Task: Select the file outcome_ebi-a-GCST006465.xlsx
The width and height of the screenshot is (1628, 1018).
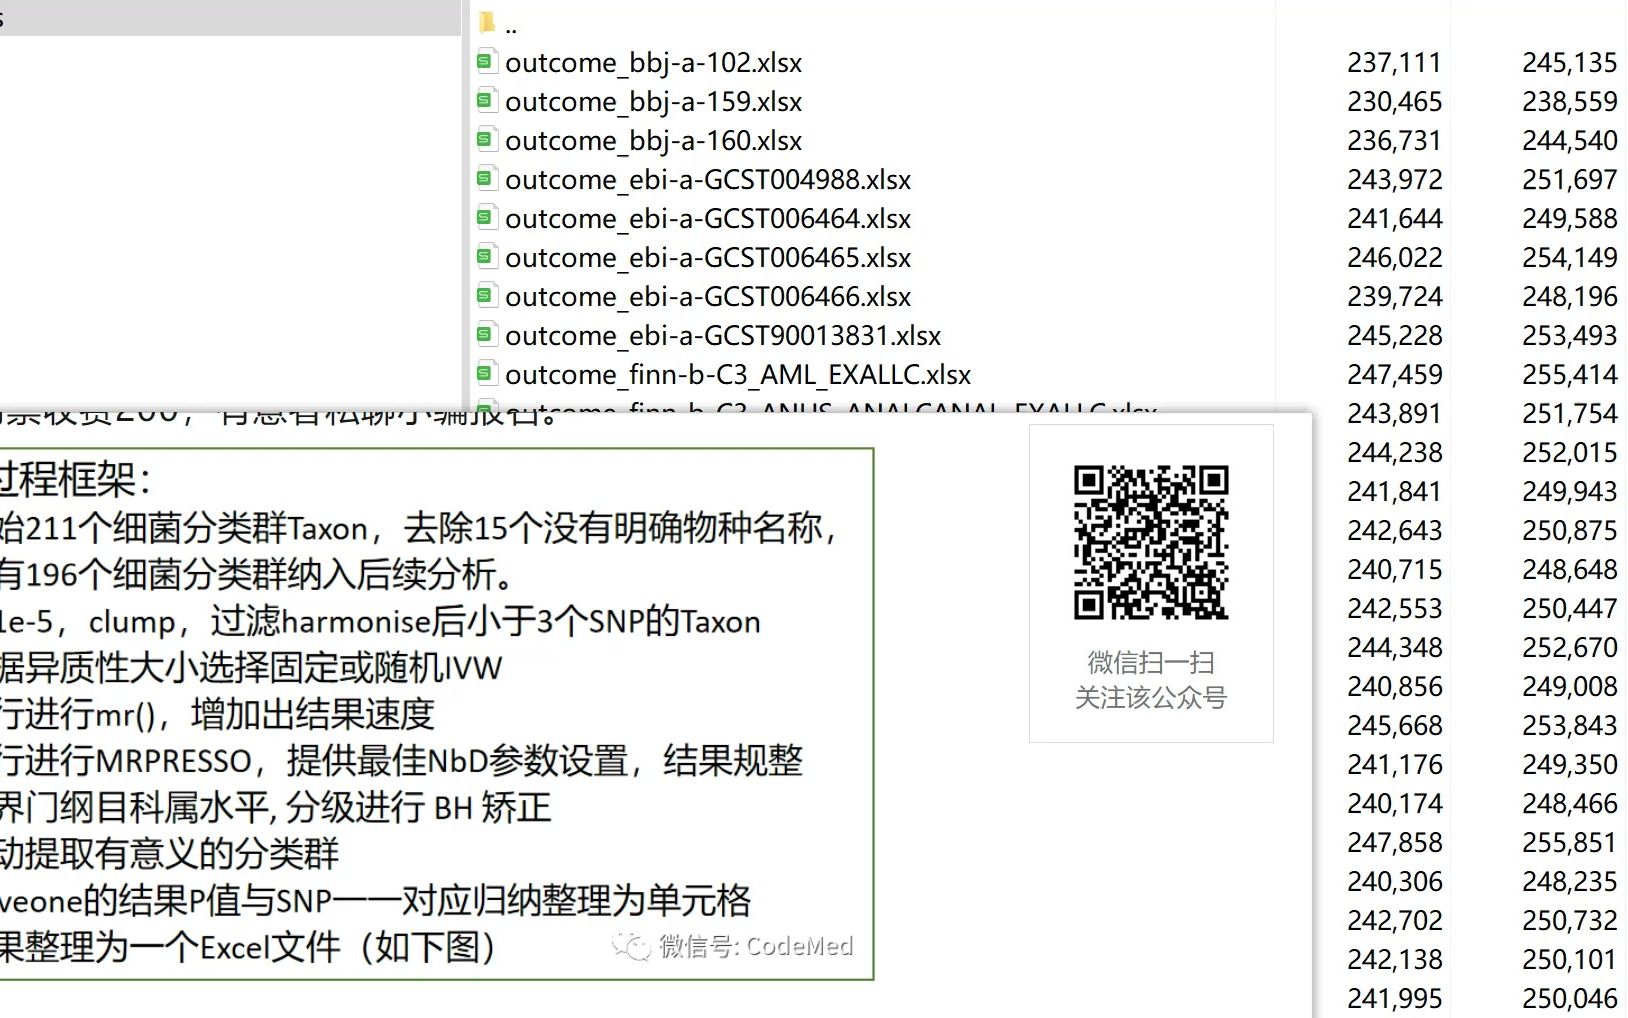Action: [x=708, y=257]
